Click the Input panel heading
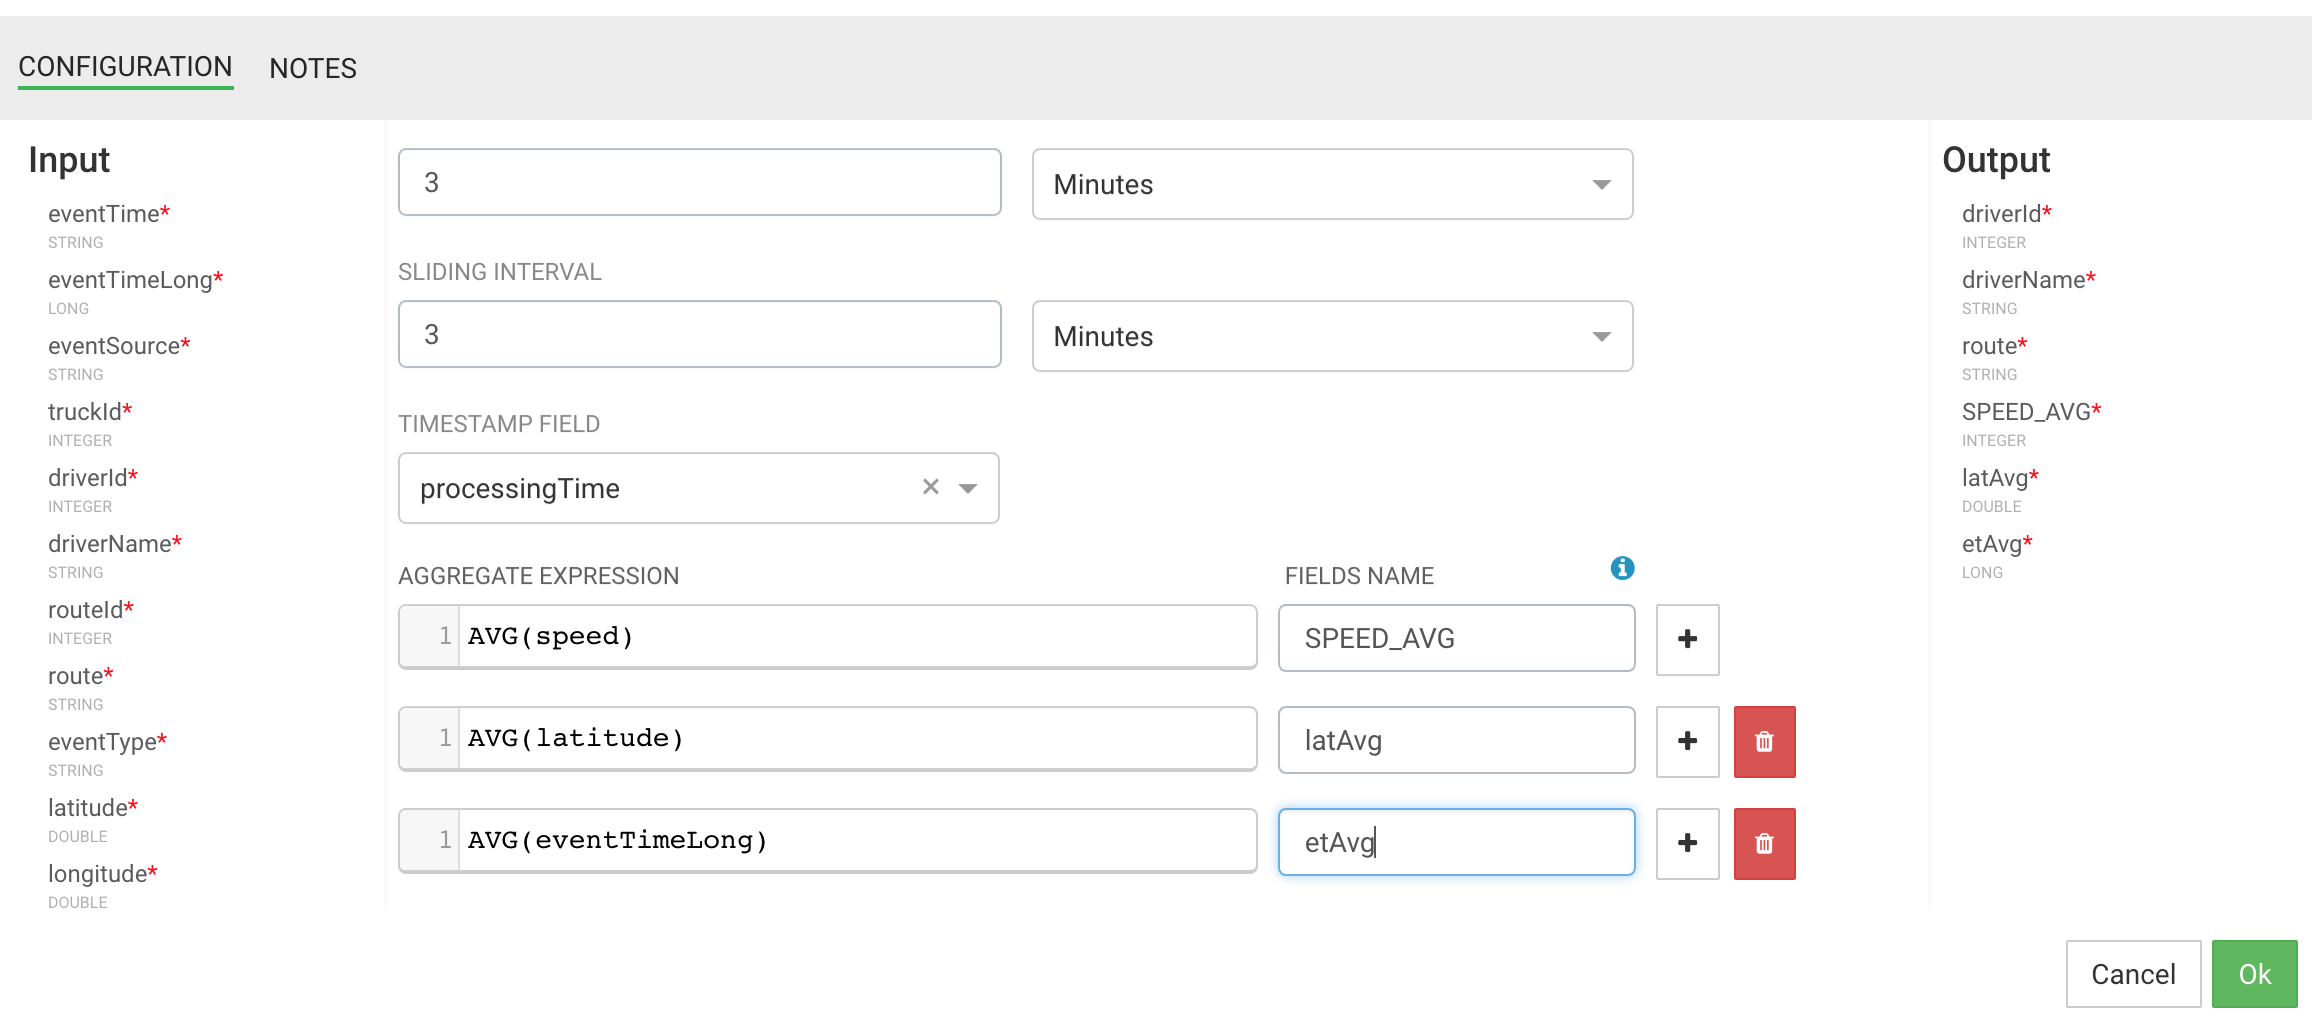The width and height of the screenshot is (2312, 1020). tap(69, 160)
